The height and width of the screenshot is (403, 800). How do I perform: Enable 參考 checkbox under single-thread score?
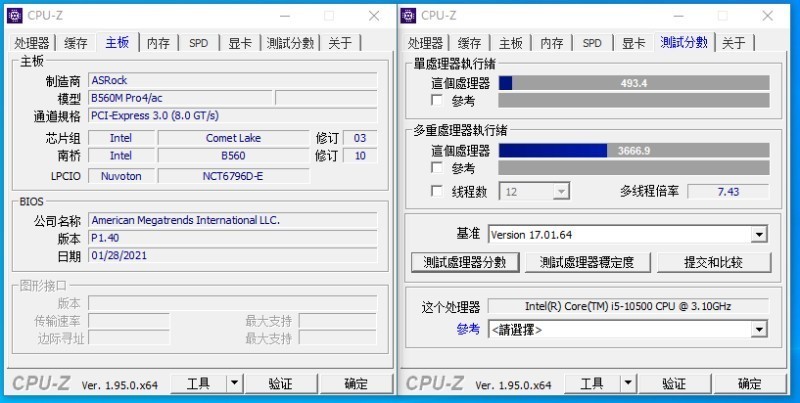[437, 100]
